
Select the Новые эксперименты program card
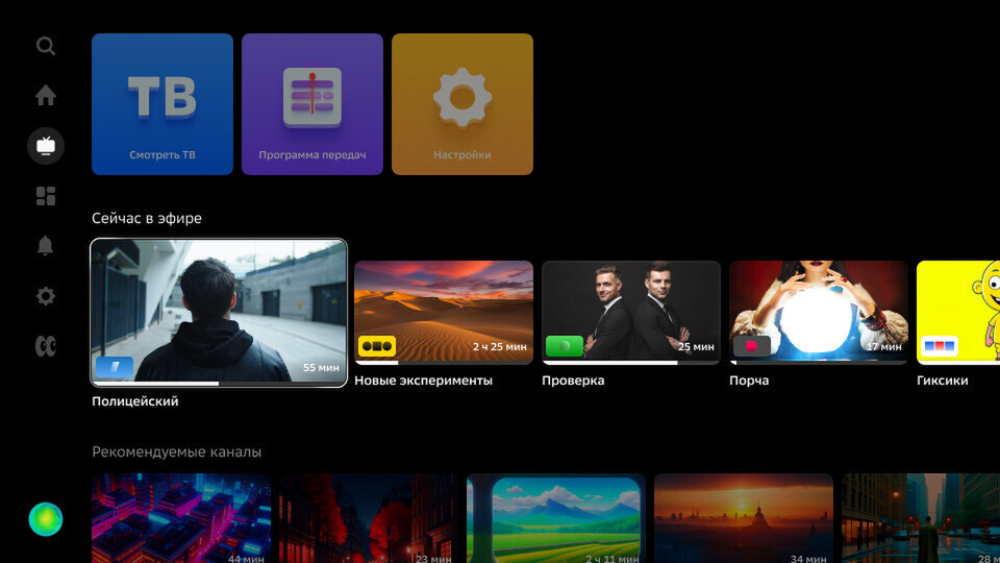(x=444, y=312)
